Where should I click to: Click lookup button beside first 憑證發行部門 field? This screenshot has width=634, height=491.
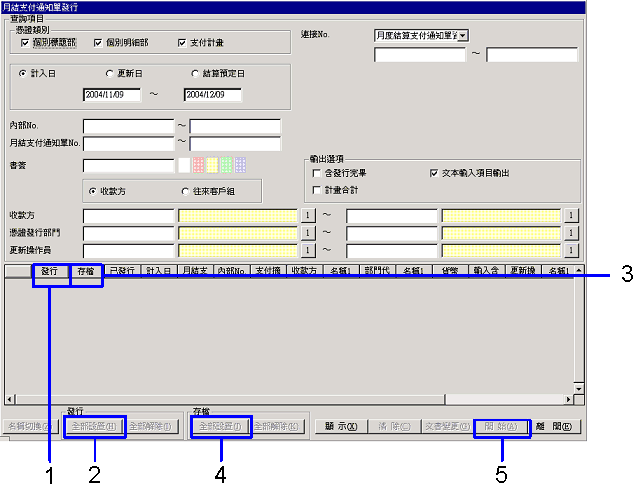[x=307, y=233]
